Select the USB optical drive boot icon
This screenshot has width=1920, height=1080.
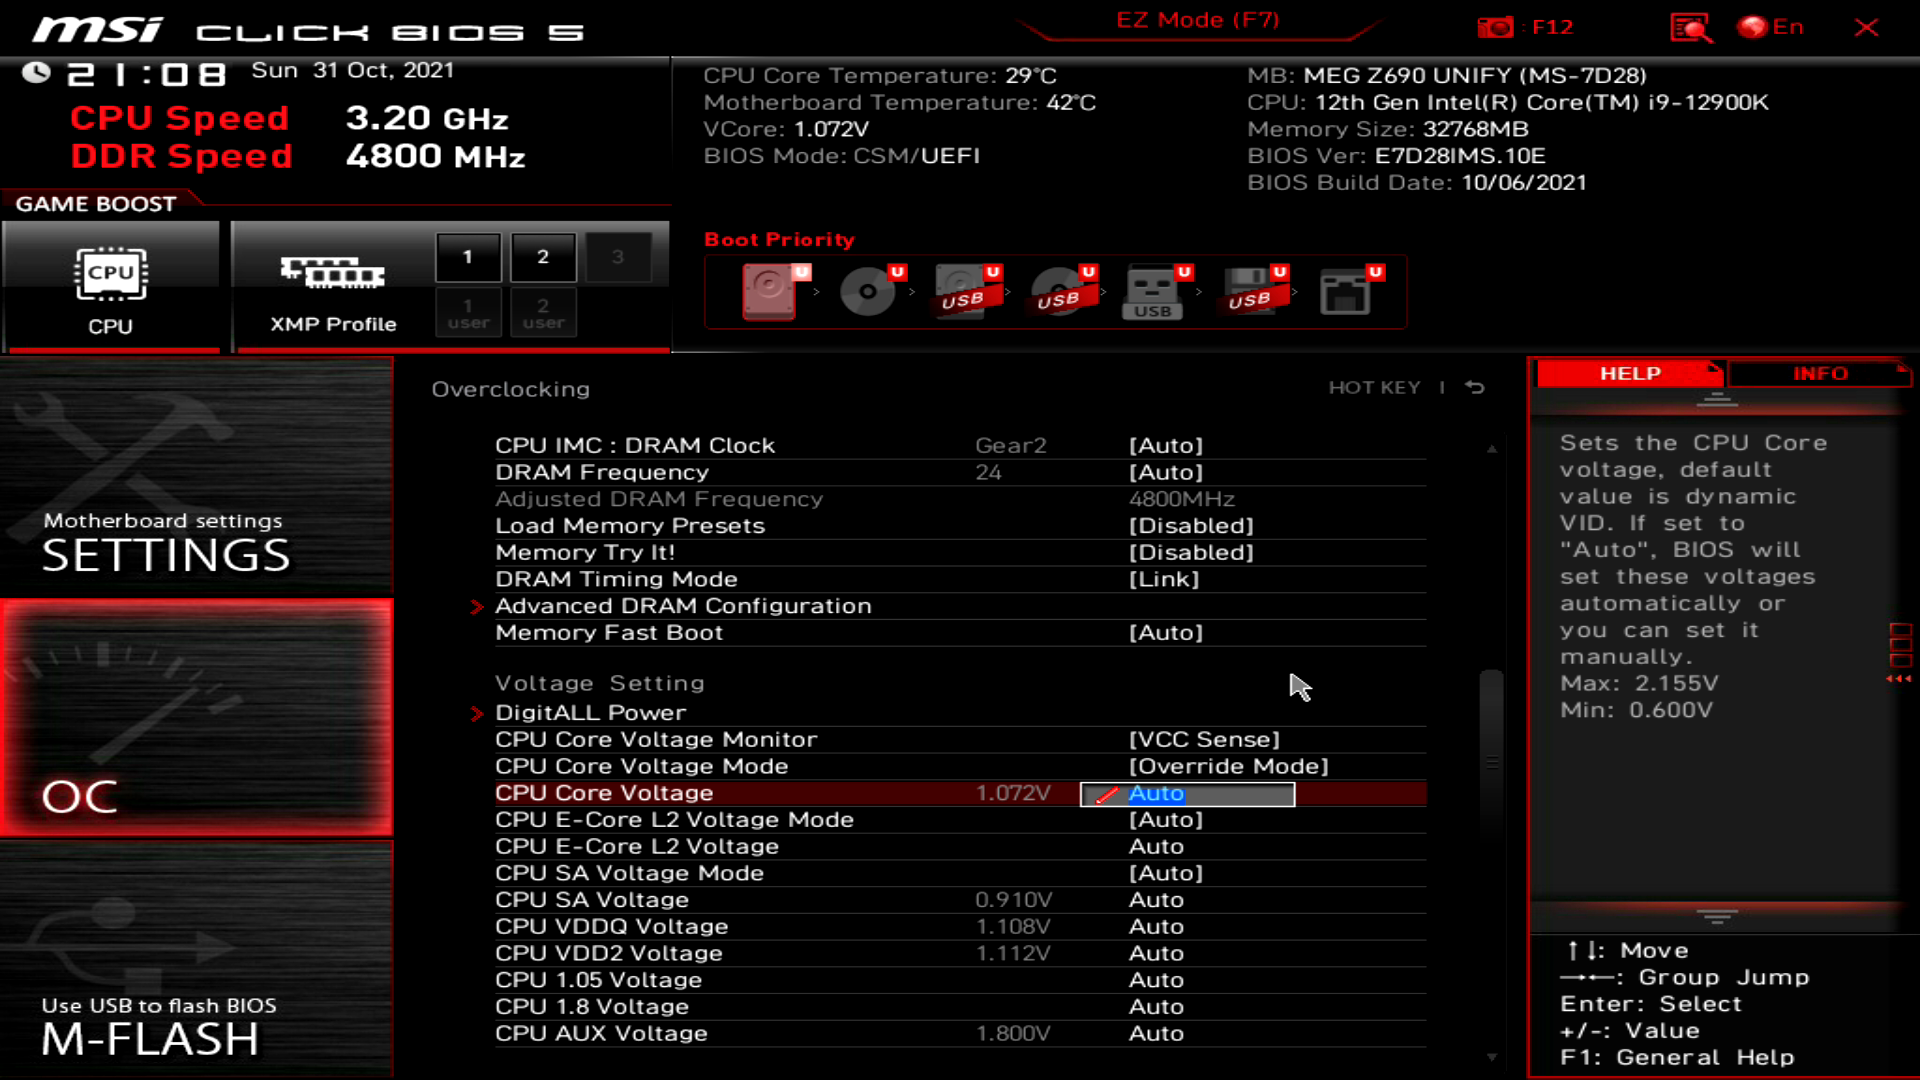1063,291
